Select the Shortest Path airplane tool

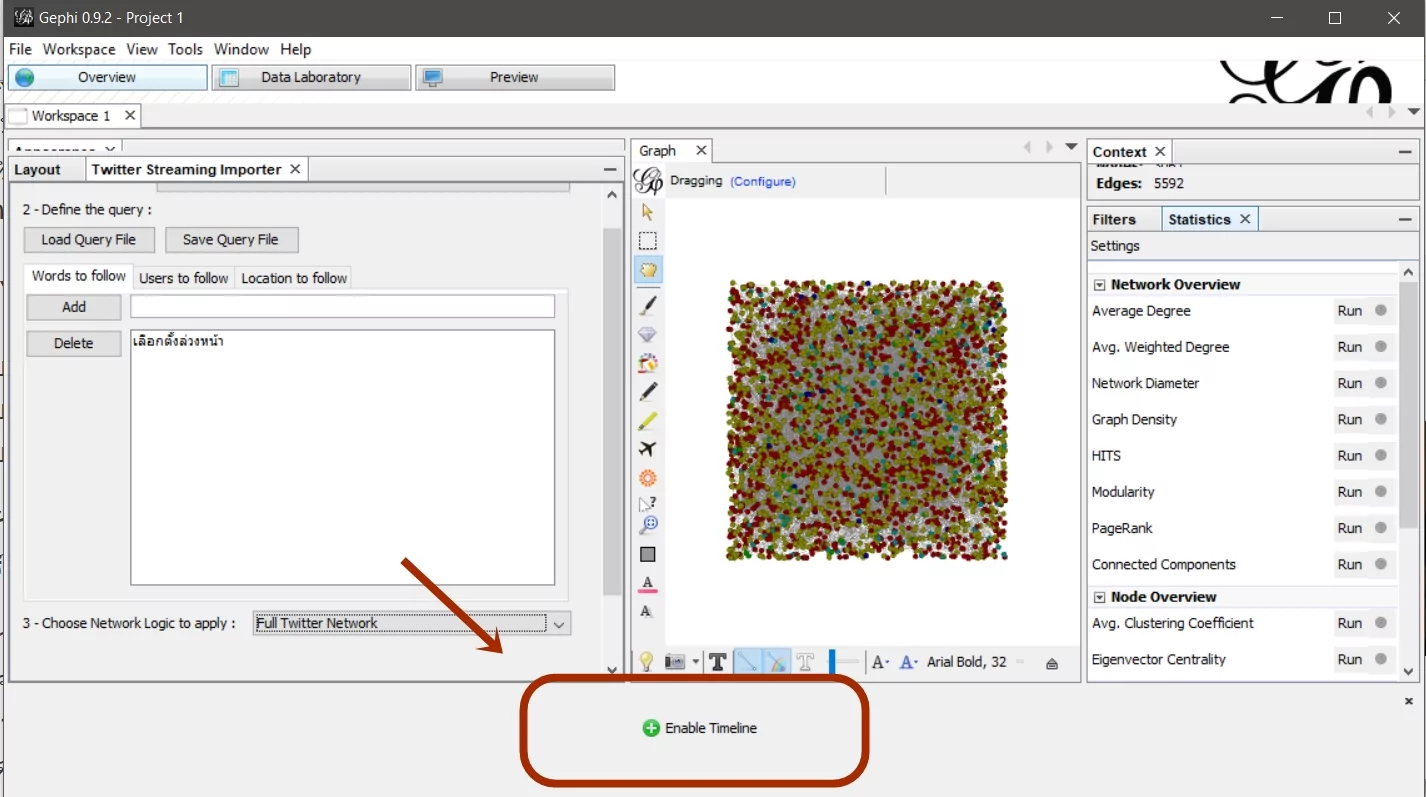pyautogui.click(x=647, y=450)
